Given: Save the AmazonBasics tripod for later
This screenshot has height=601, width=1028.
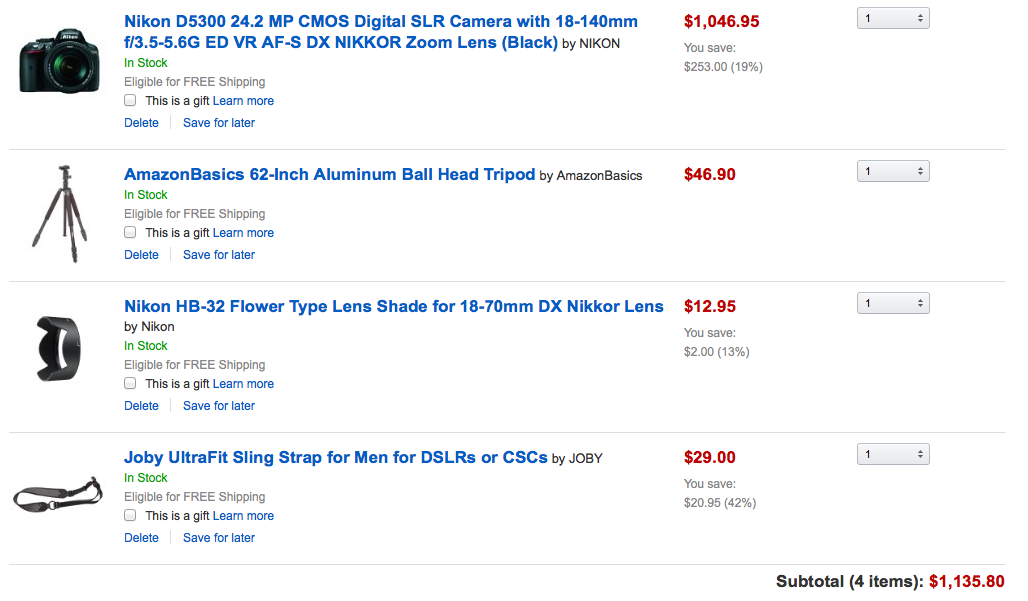Looking at the screenshot, I should point(218,255).
